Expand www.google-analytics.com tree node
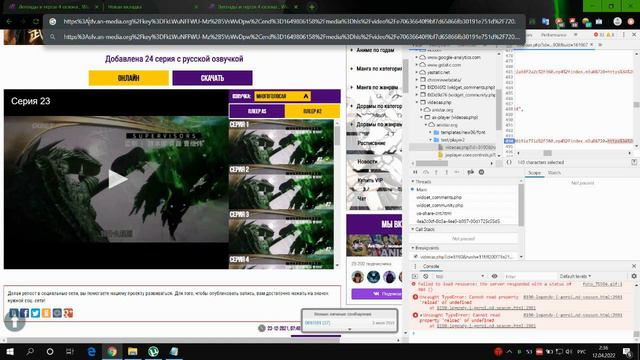Image resolution: width=640 pixels, height=360 pixels. tap(417, 58)
